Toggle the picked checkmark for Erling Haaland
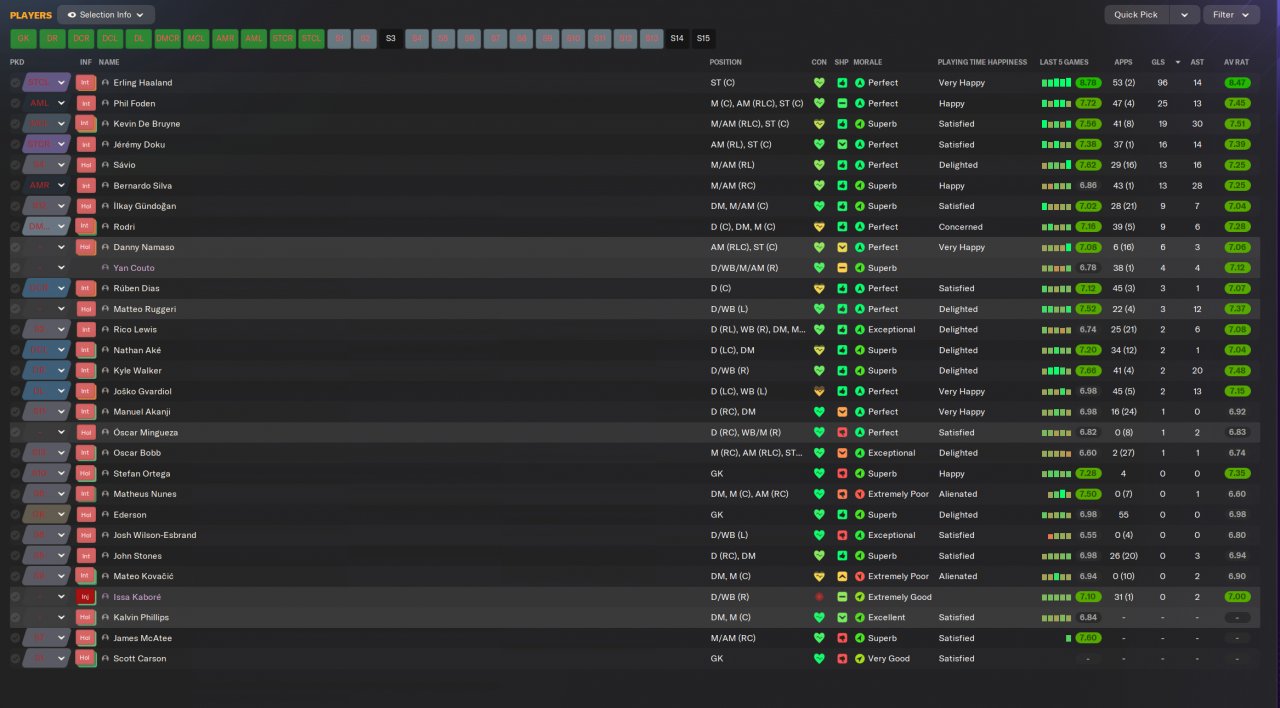Screen dimensions: 1280x708 (x=15, y=83)
